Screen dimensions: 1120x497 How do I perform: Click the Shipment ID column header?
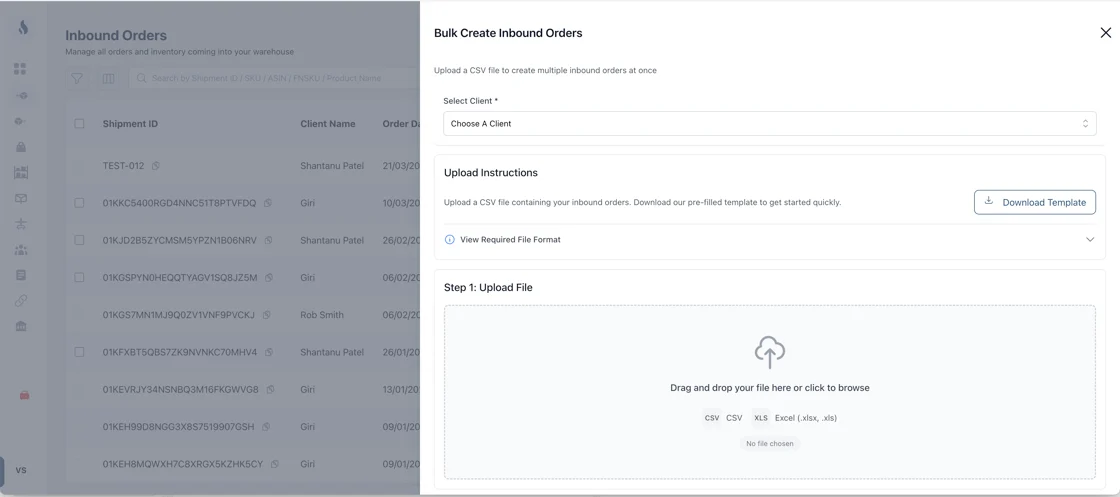(130, 124)
